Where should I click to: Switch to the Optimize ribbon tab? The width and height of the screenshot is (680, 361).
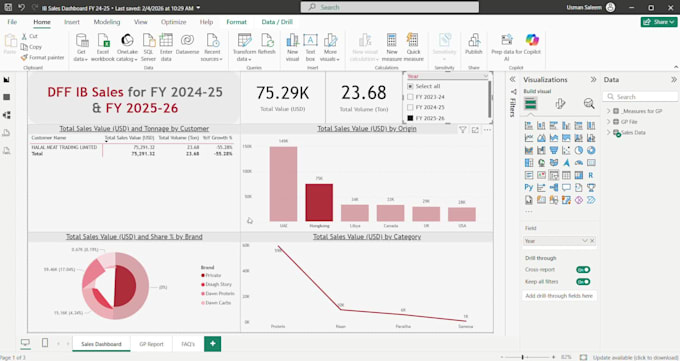pyautogui.click(x=173, y=22)
